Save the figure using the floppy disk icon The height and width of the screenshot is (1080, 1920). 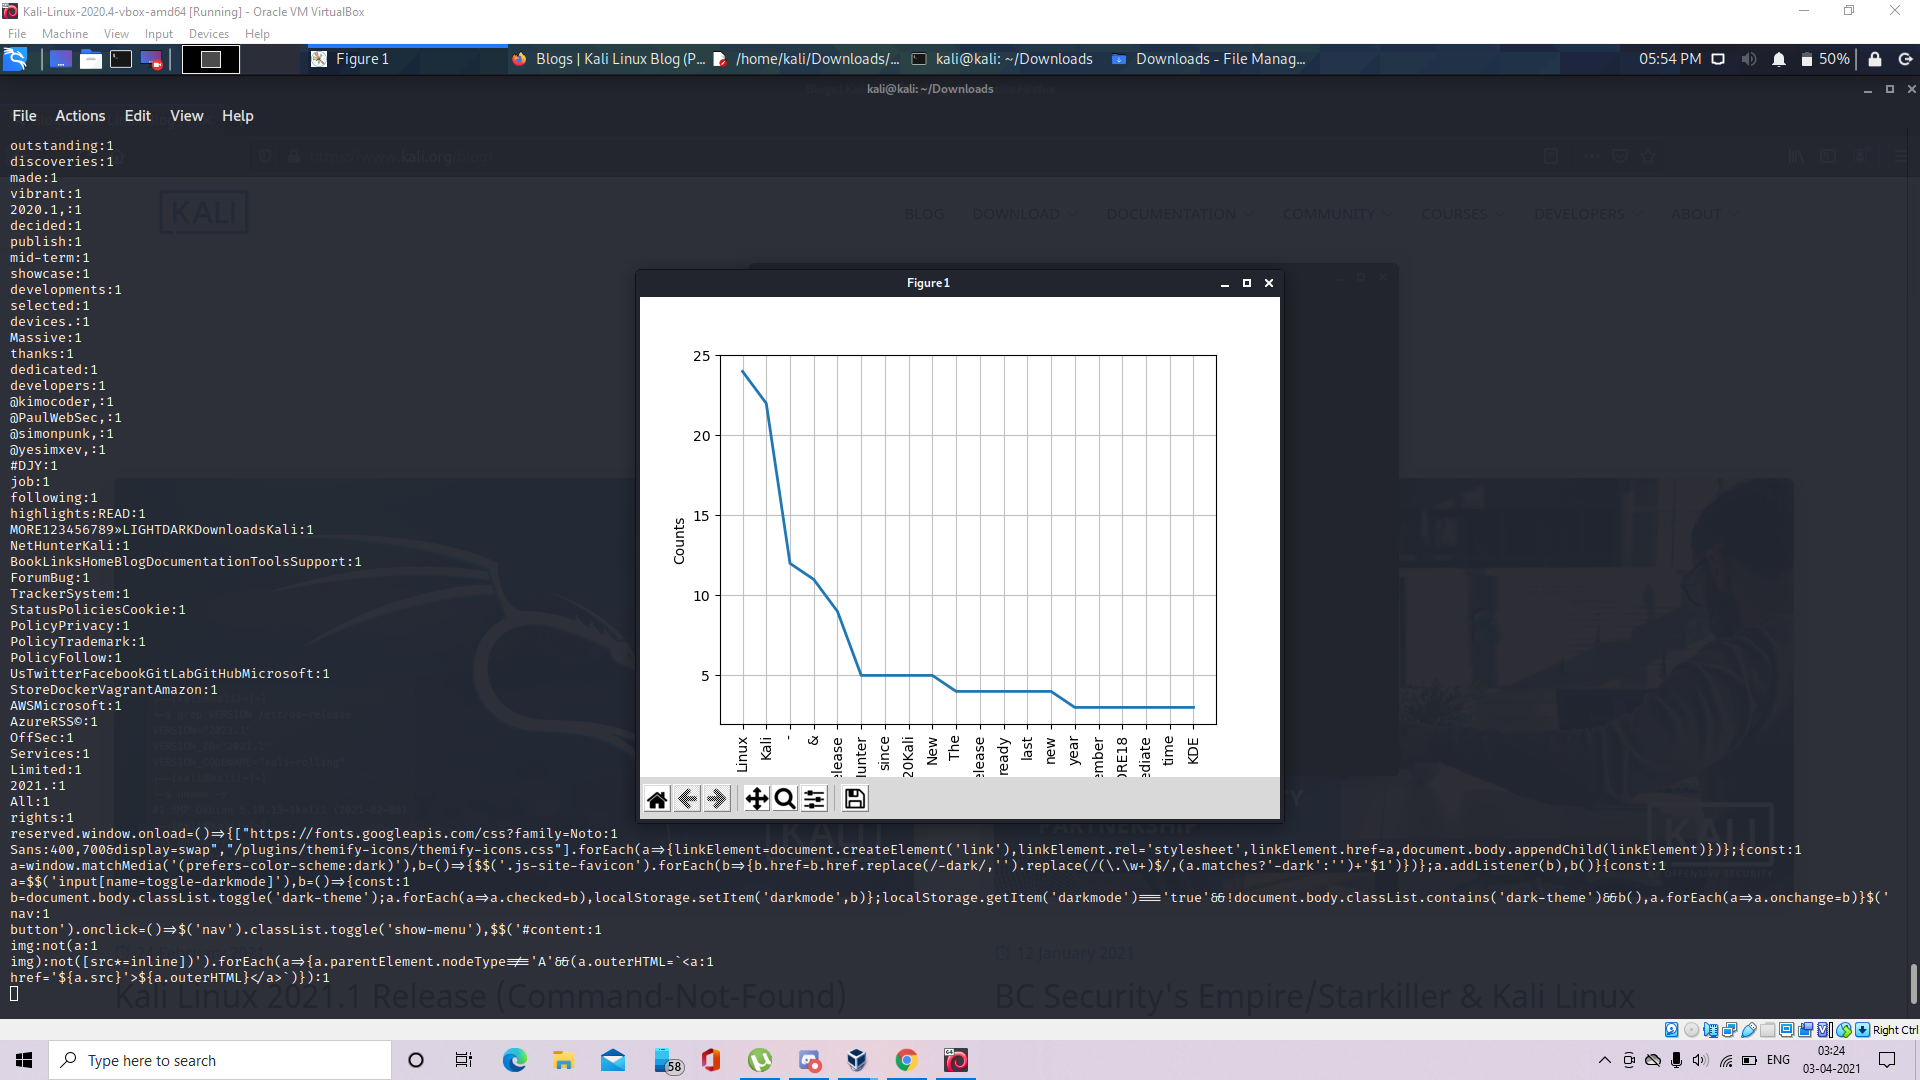click(x=853, y=798)
